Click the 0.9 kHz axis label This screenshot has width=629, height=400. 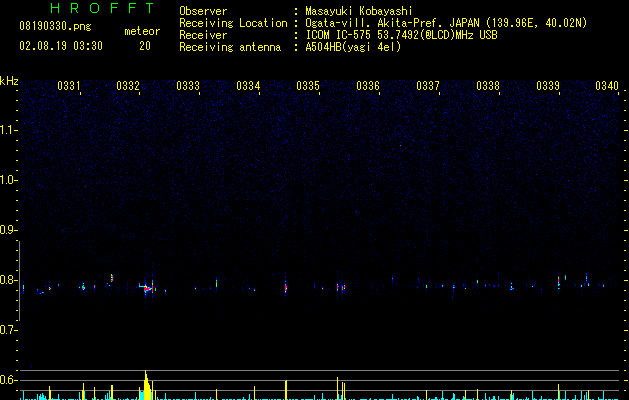8,230
